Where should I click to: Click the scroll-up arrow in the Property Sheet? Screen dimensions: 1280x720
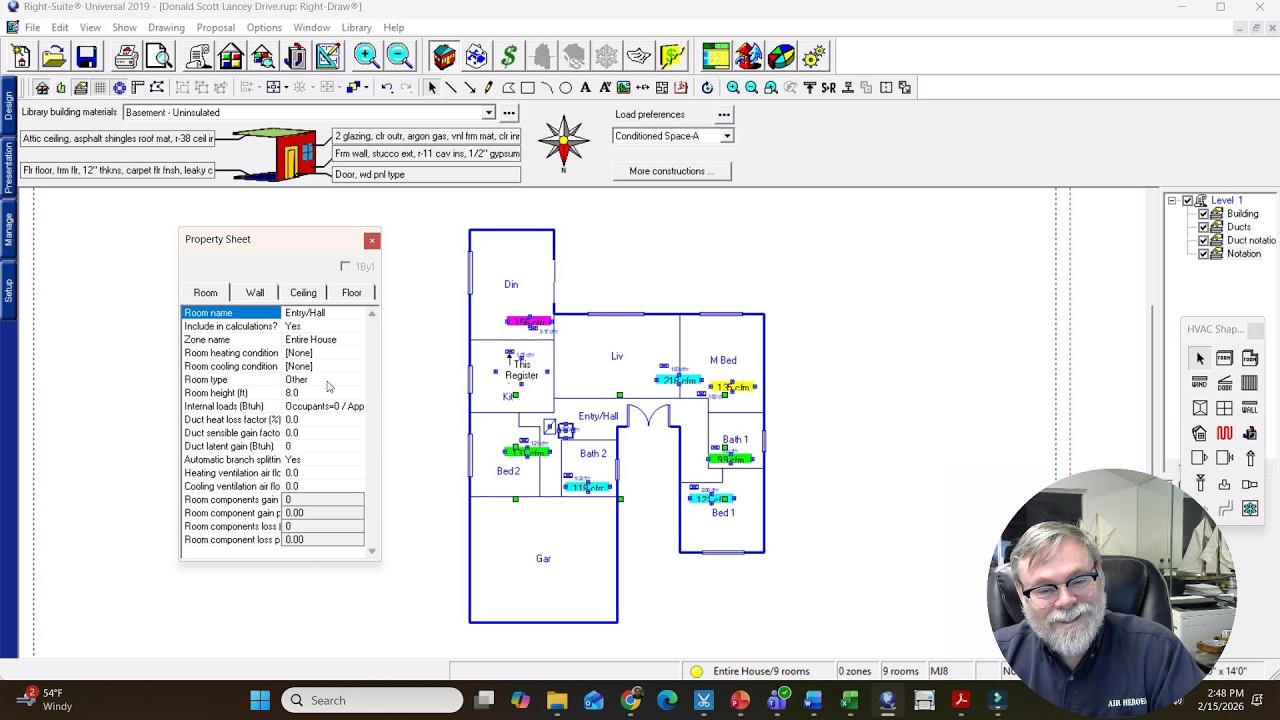[372, 314]
